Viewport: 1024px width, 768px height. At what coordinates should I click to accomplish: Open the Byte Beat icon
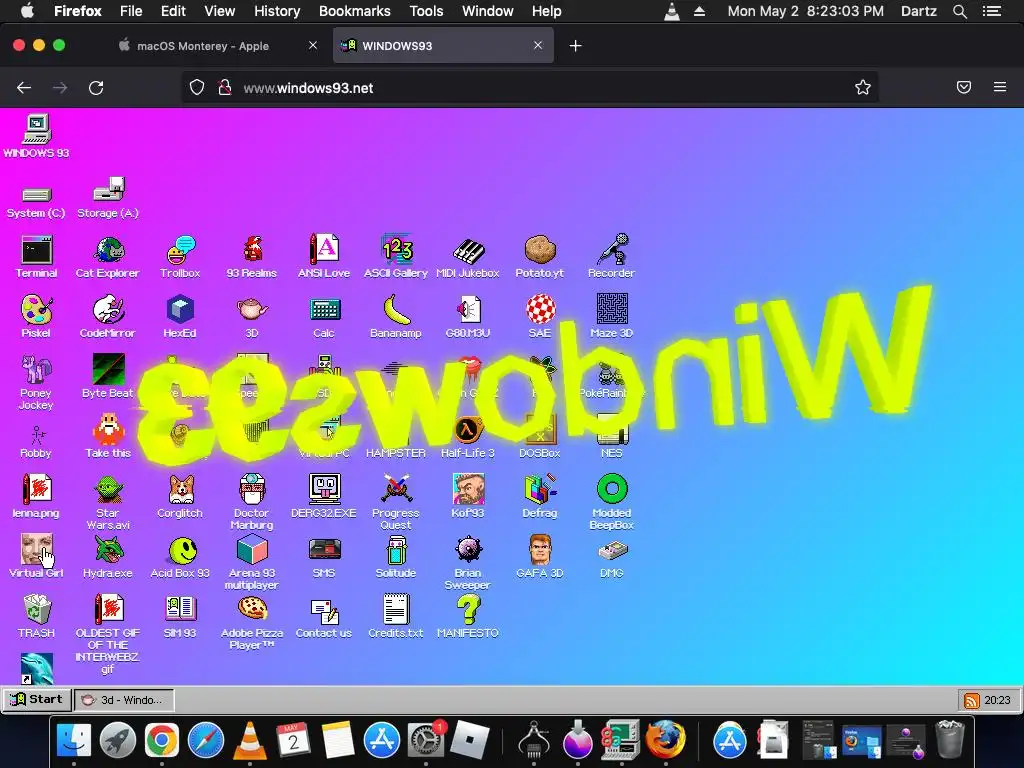pos(108,377)
